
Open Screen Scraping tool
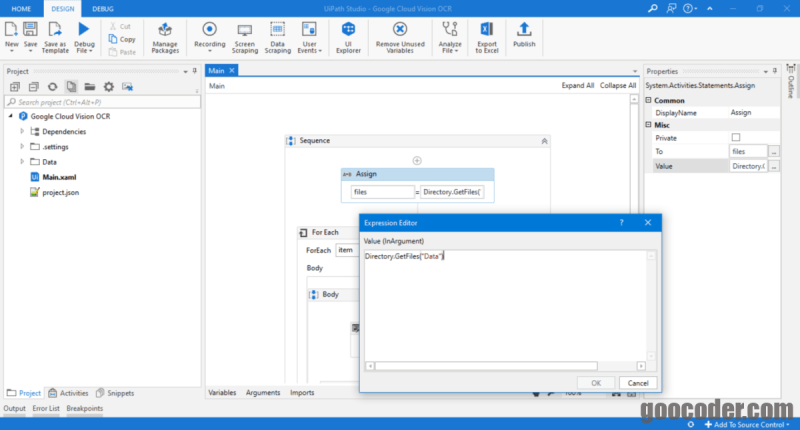[x=244, y=37]
